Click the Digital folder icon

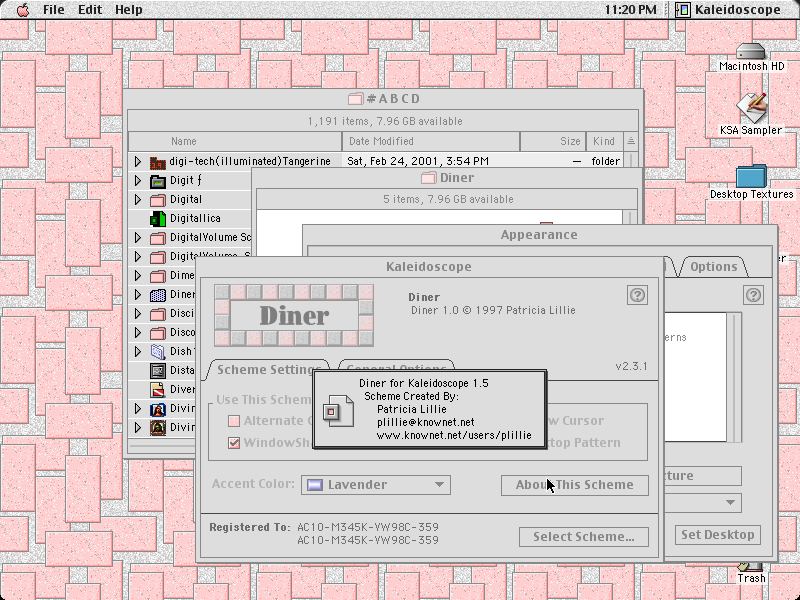[x=158, y=199]
